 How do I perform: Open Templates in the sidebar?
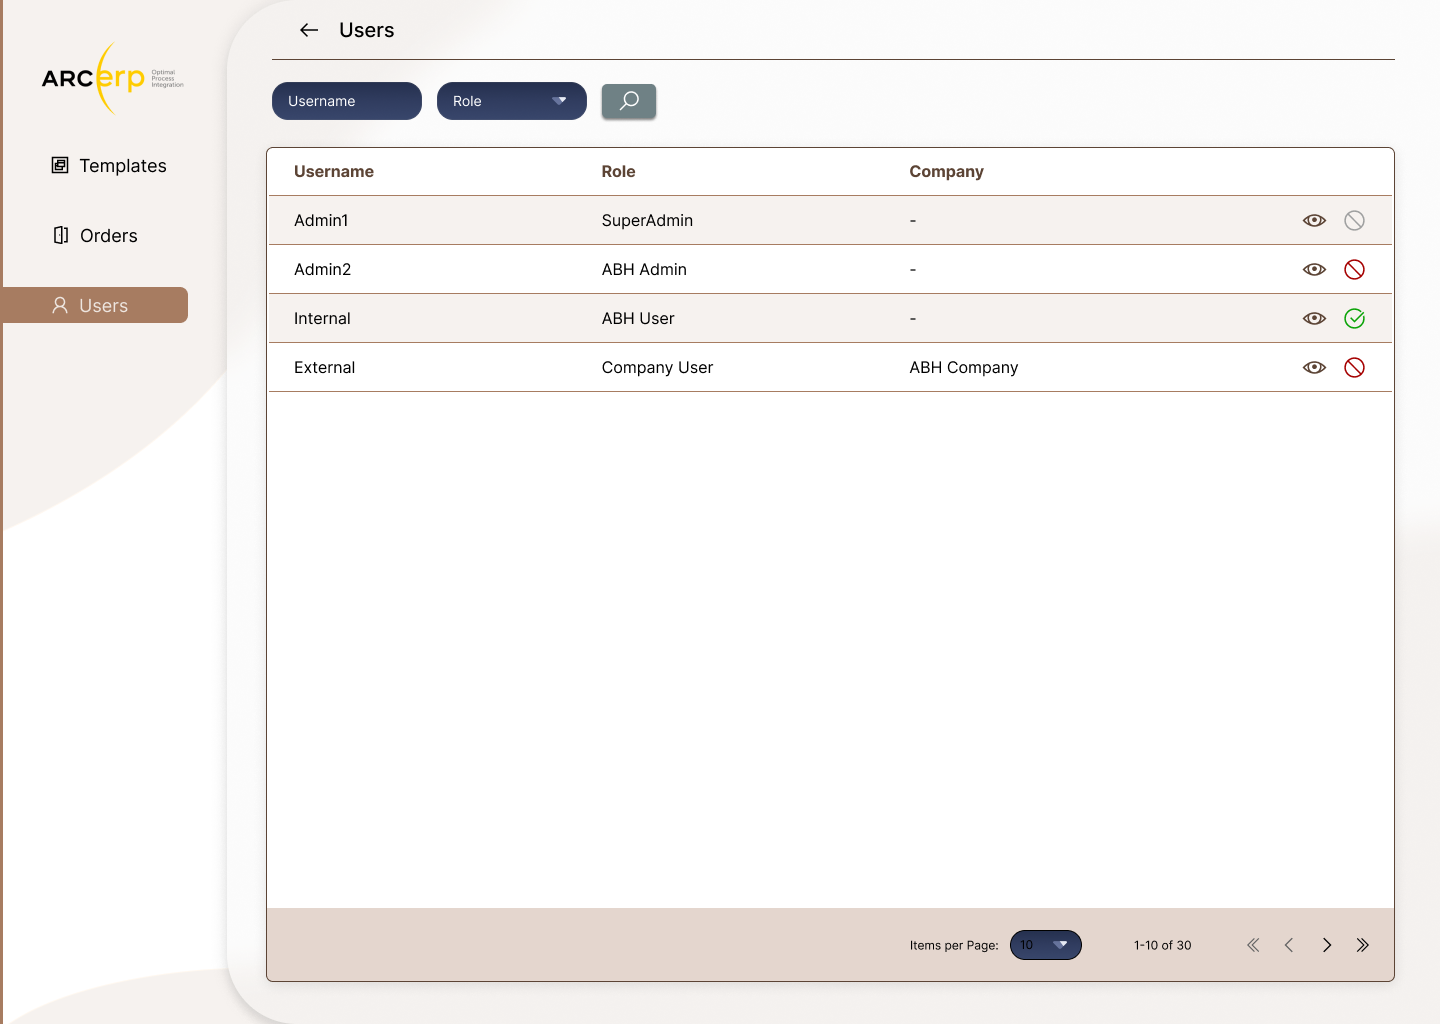[109, 166]
